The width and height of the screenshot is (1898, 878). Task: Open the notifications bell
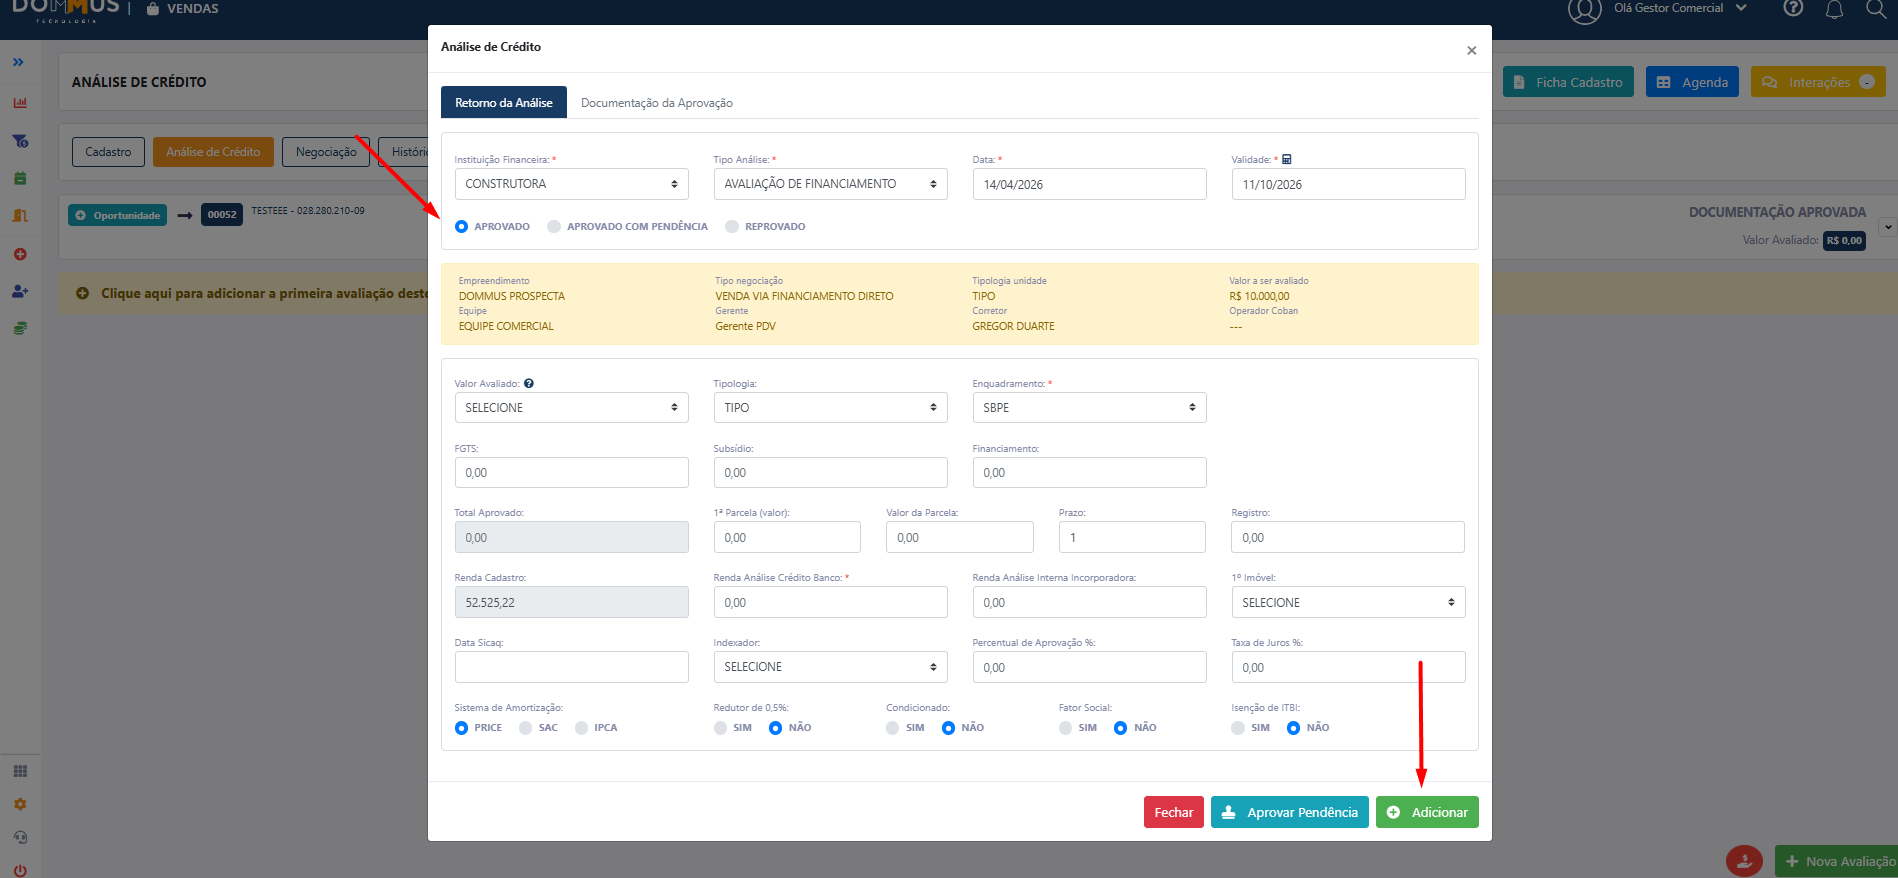[x=1834, y=10]
